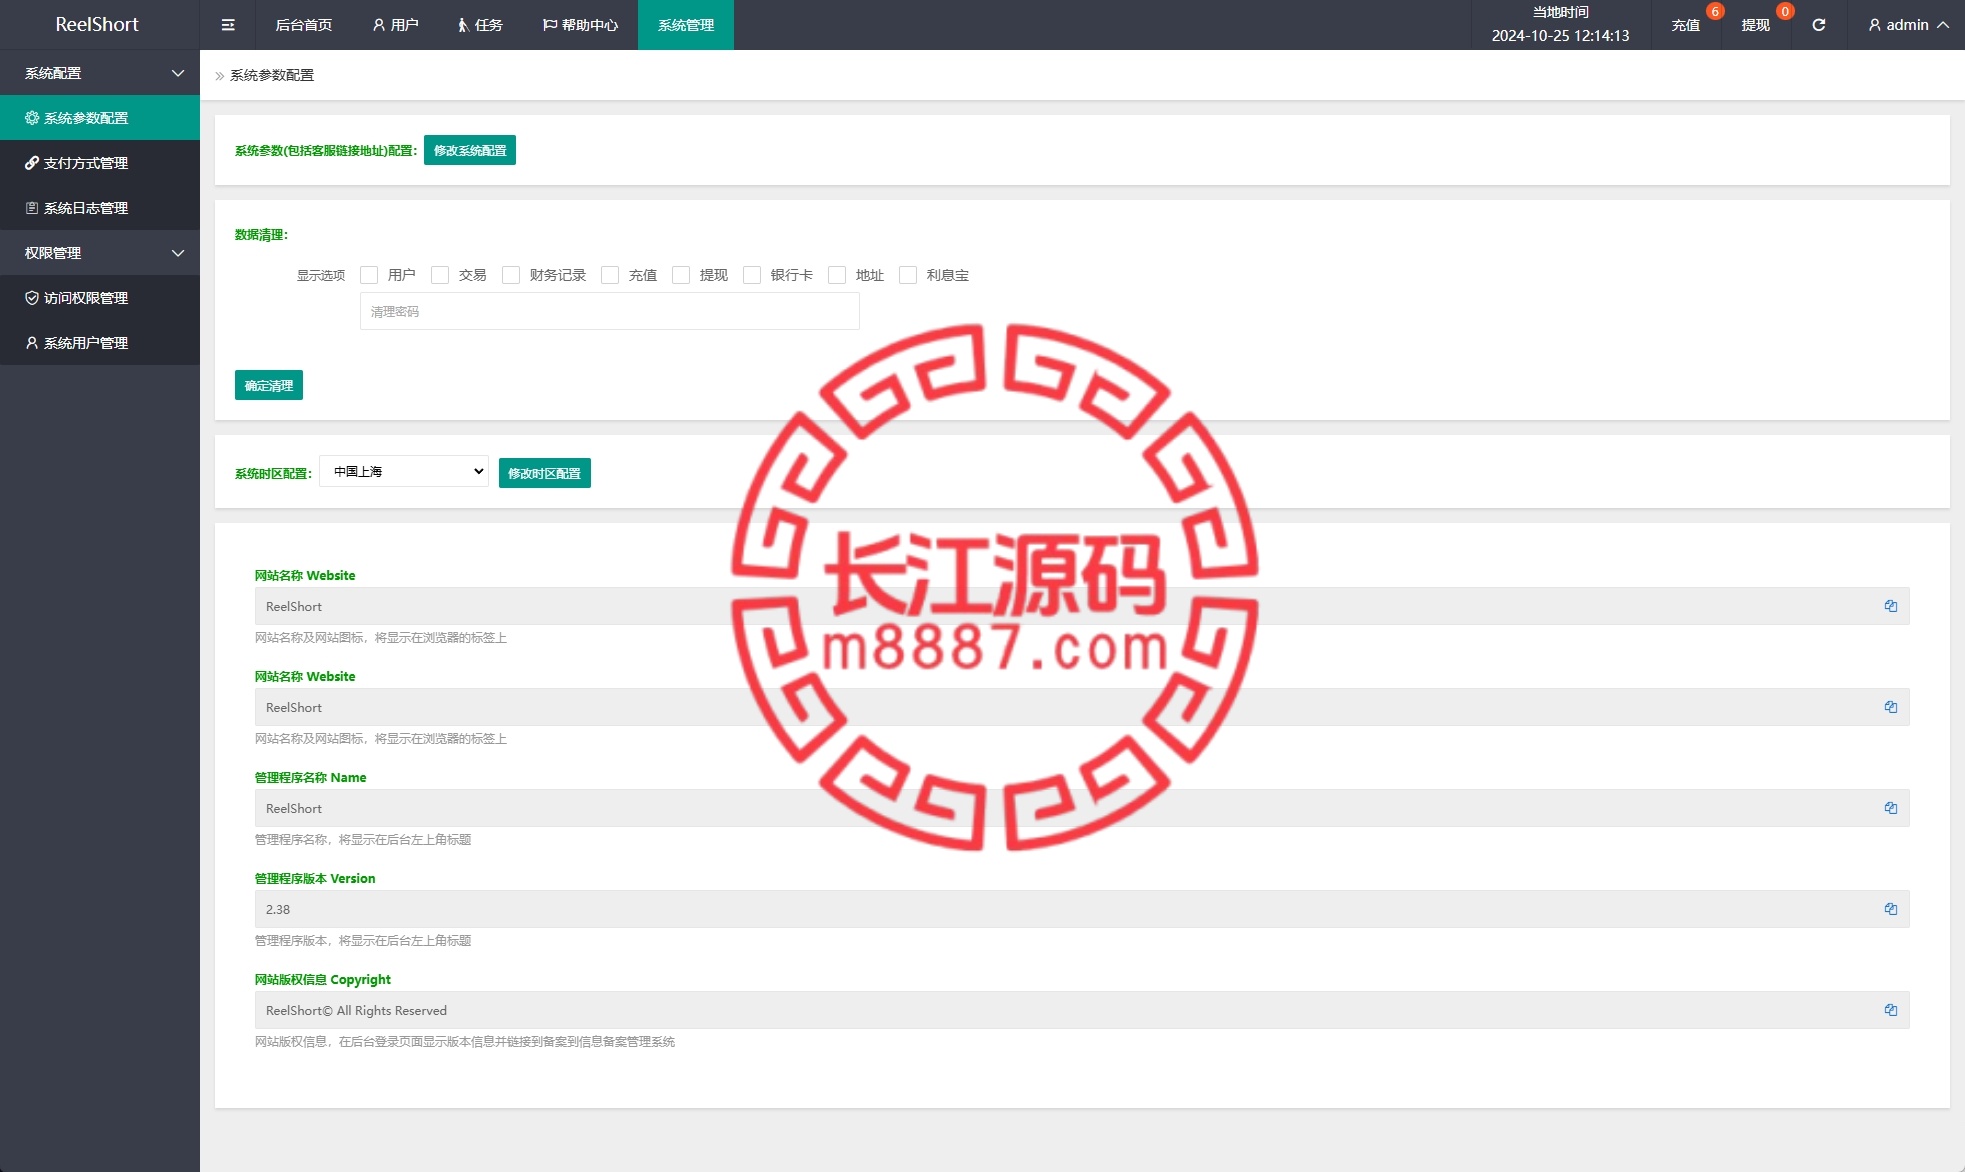Viewport: 1965px width, 1172px height.
Task: Open the 任务 top navigation tab
Action: [480, 25]
